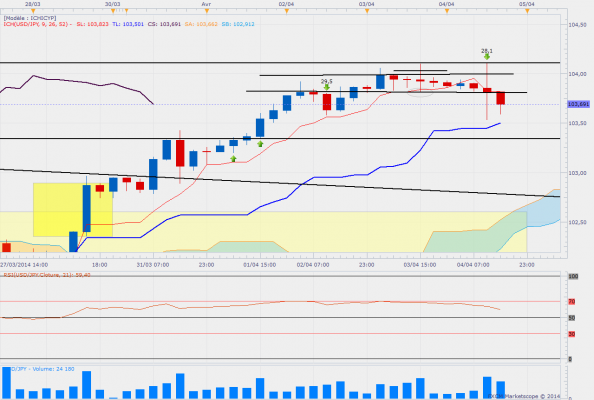
Task: Click the red 70 level label on RSI
Action: (x=572, y=302)
